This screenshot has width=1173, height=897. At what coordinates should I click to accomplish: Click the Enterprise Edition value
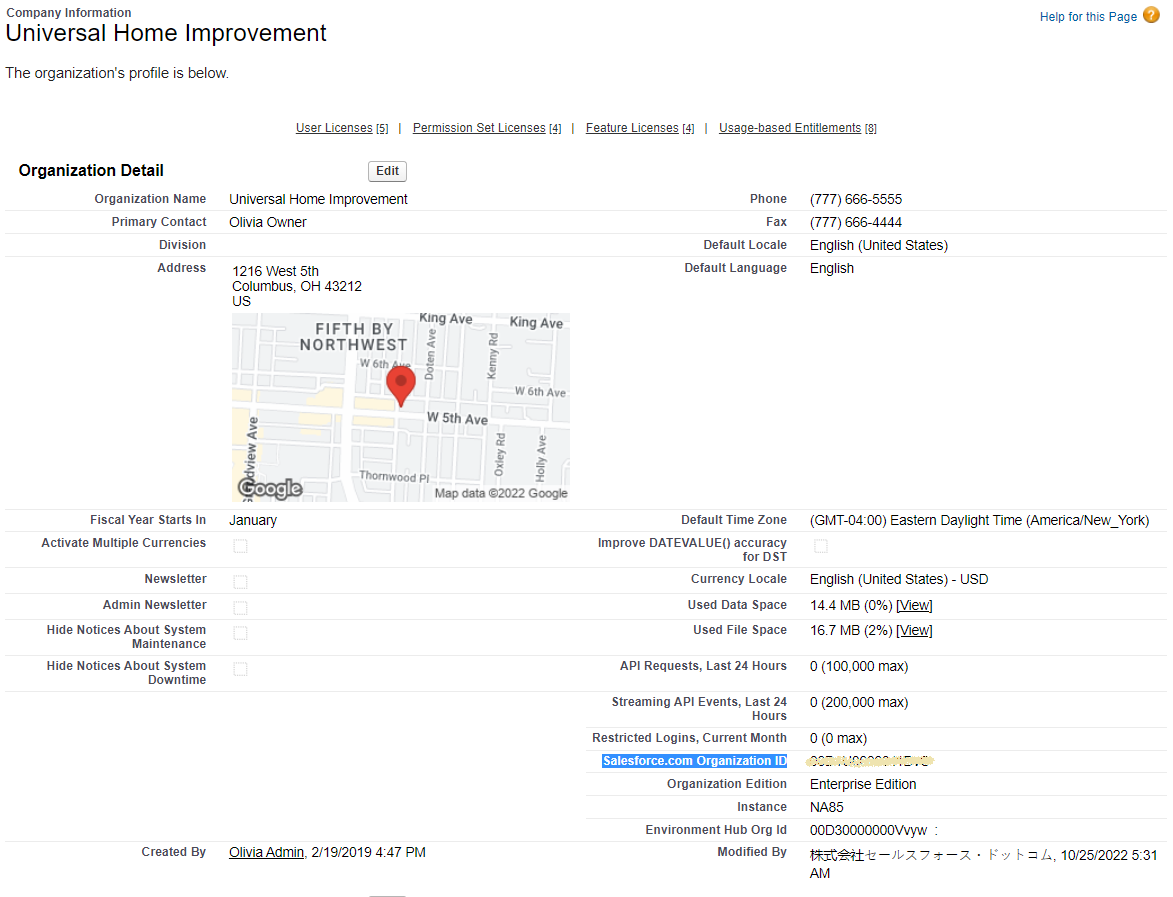click(x=863, y=784)
